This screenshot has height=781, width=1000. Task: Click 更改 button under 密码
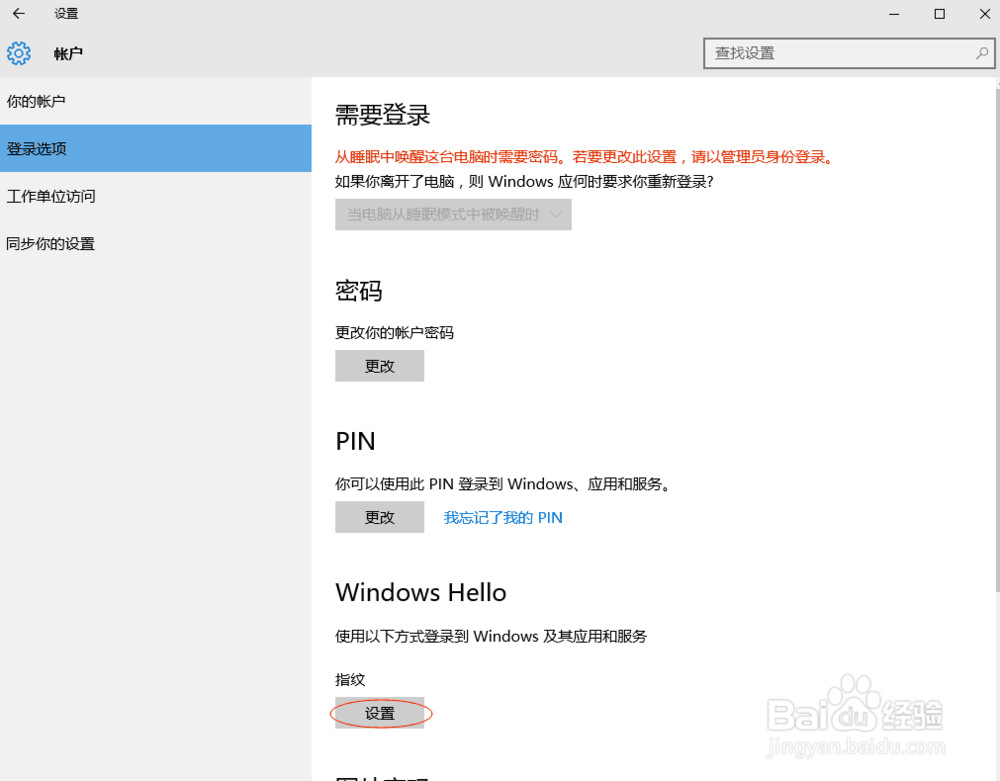pos(379,366)
